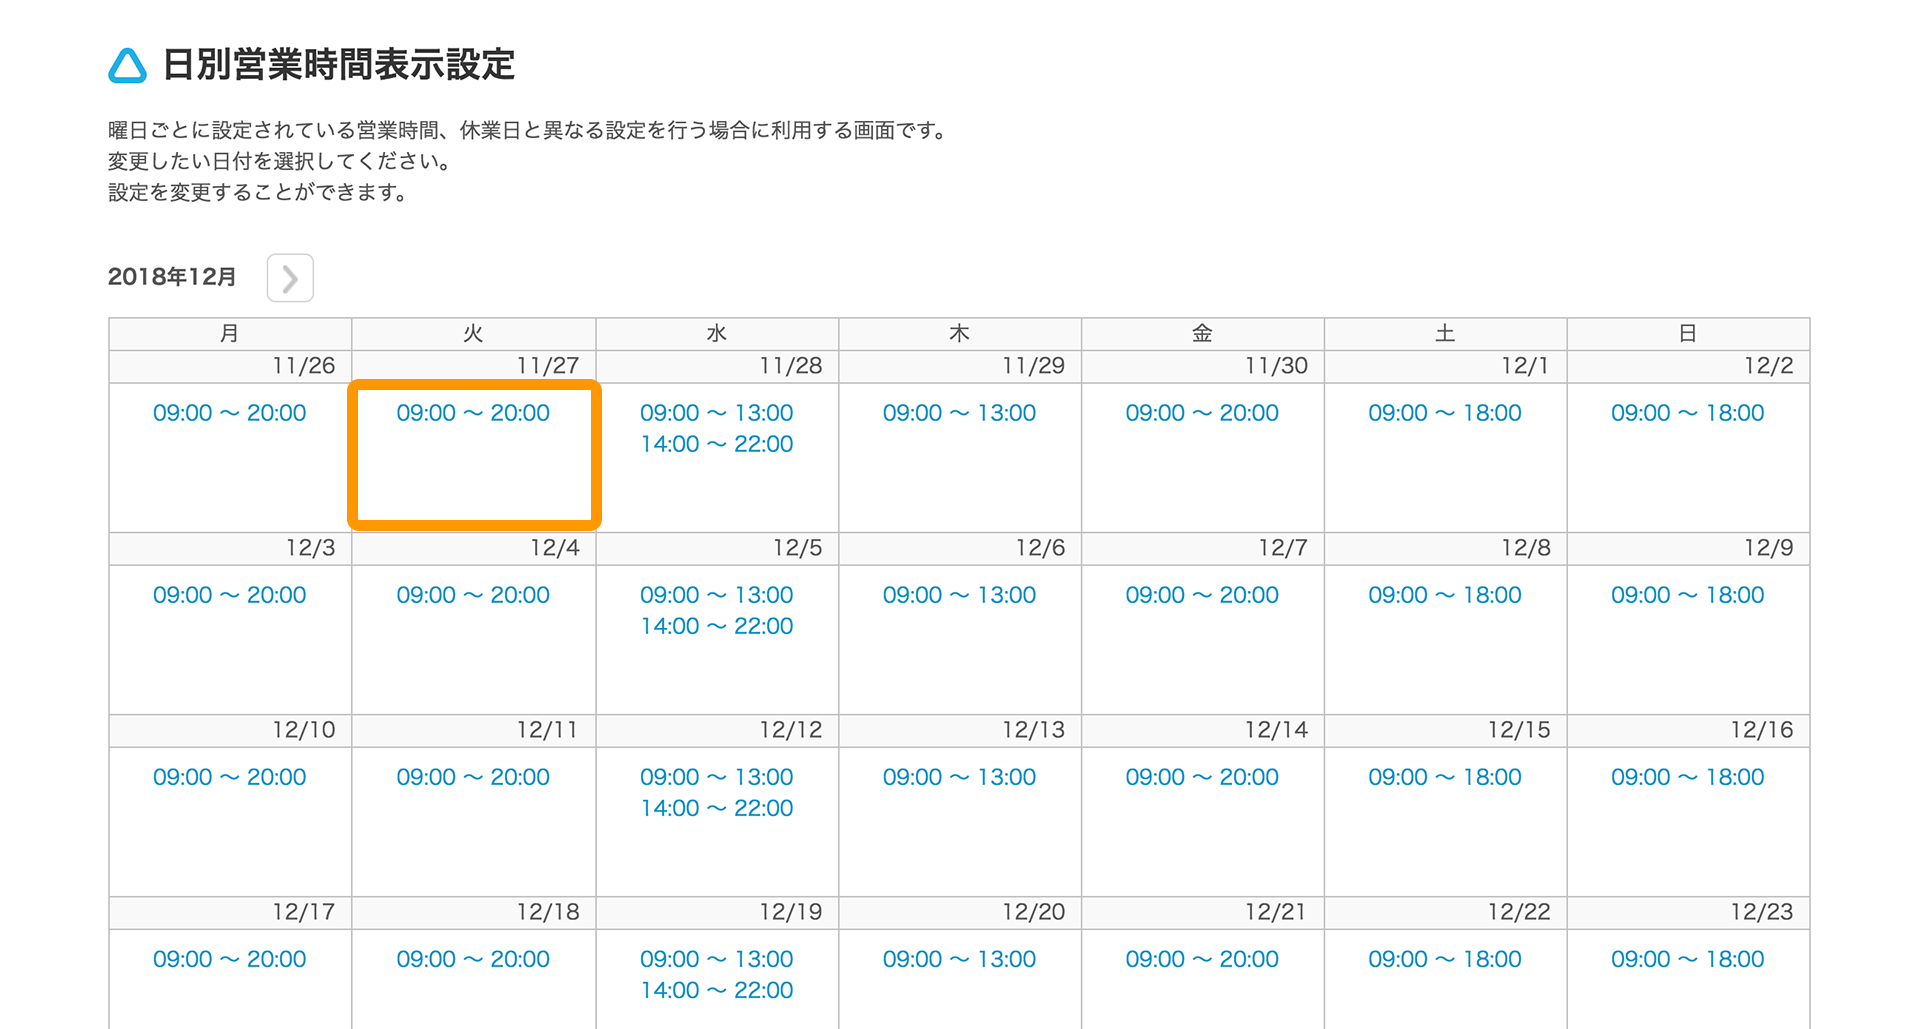Open 12/5 hours 14:00 ~ 22:00
Screen dimensions: 1920x1029
[717, 626]
